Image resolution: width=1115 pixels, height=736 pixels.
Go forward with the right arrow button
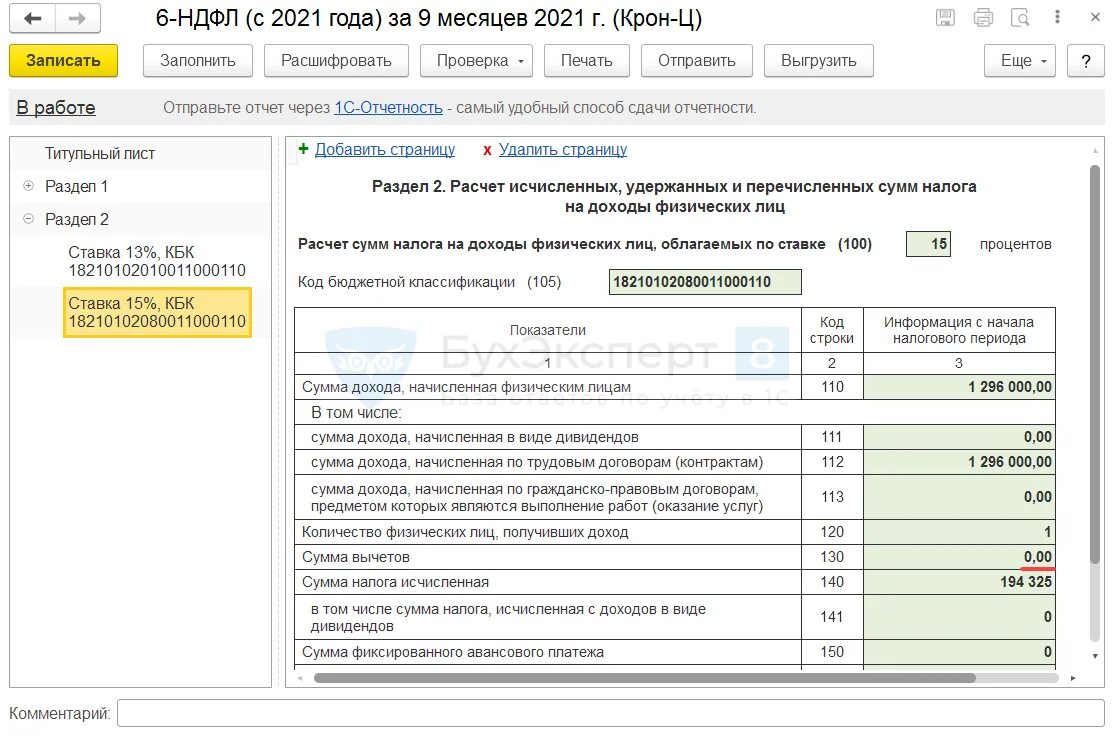click(x=77, y=18)
